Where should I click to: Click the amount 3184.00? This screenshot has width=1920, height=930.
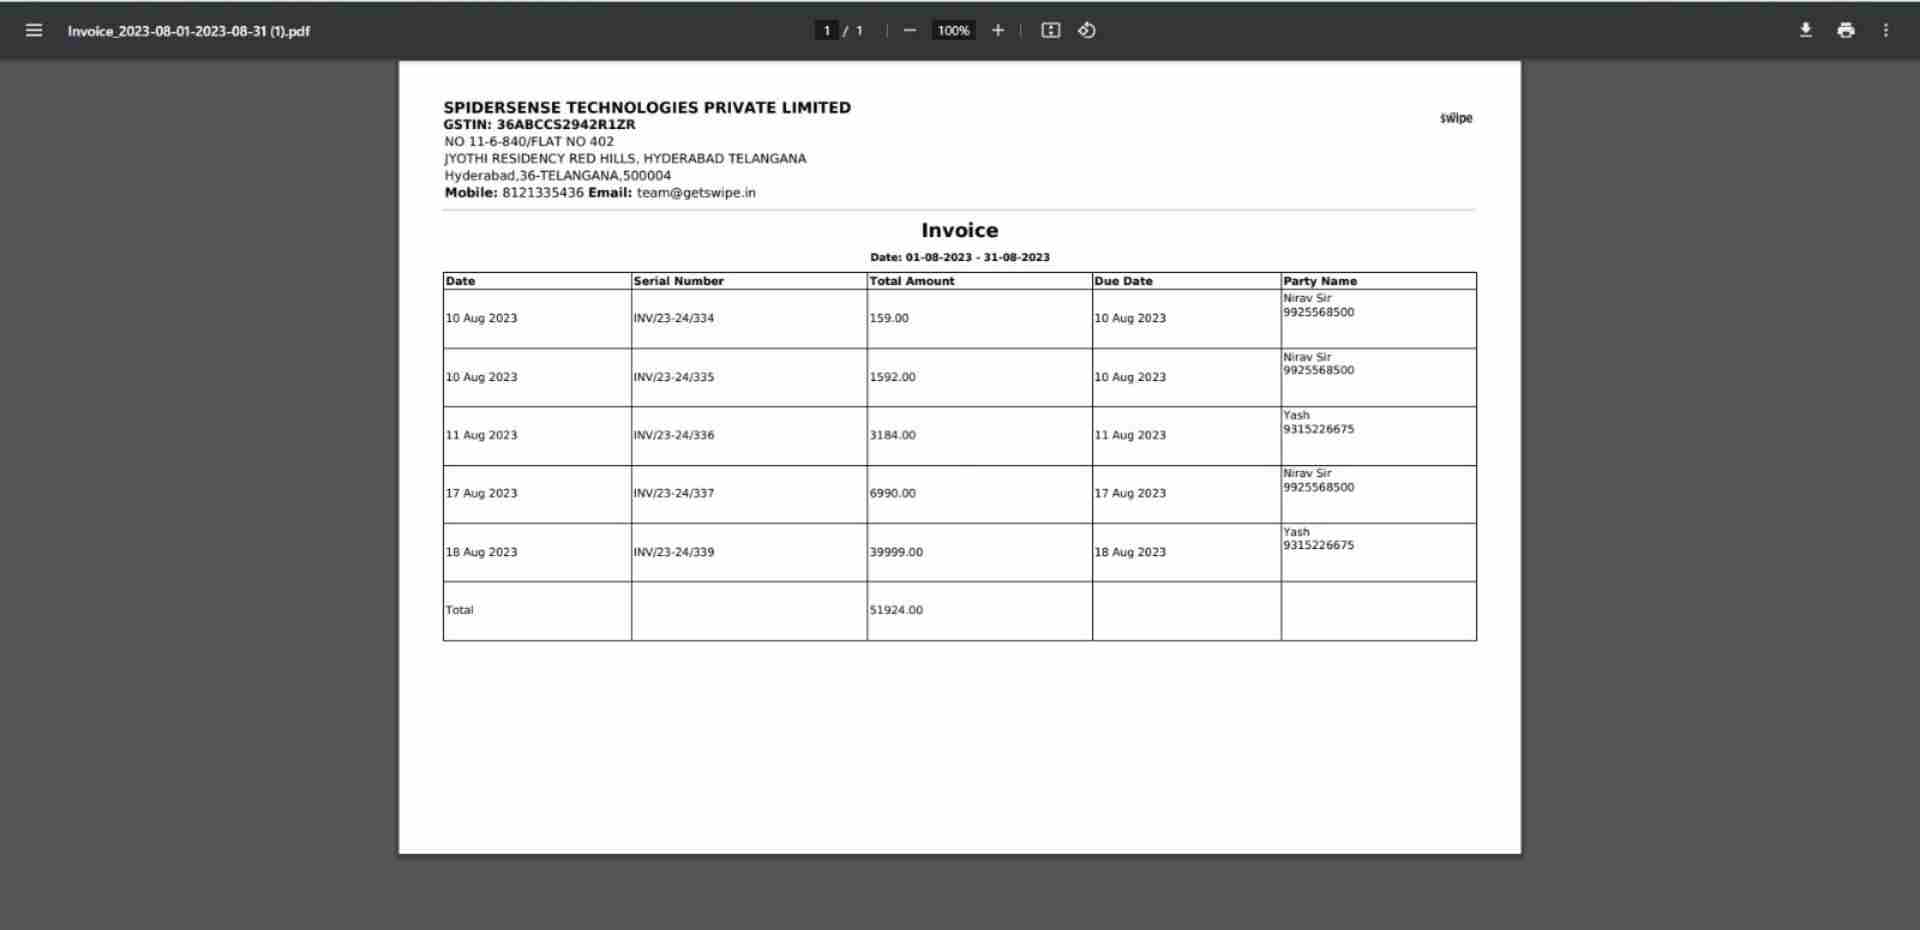[x=892, y=435]
